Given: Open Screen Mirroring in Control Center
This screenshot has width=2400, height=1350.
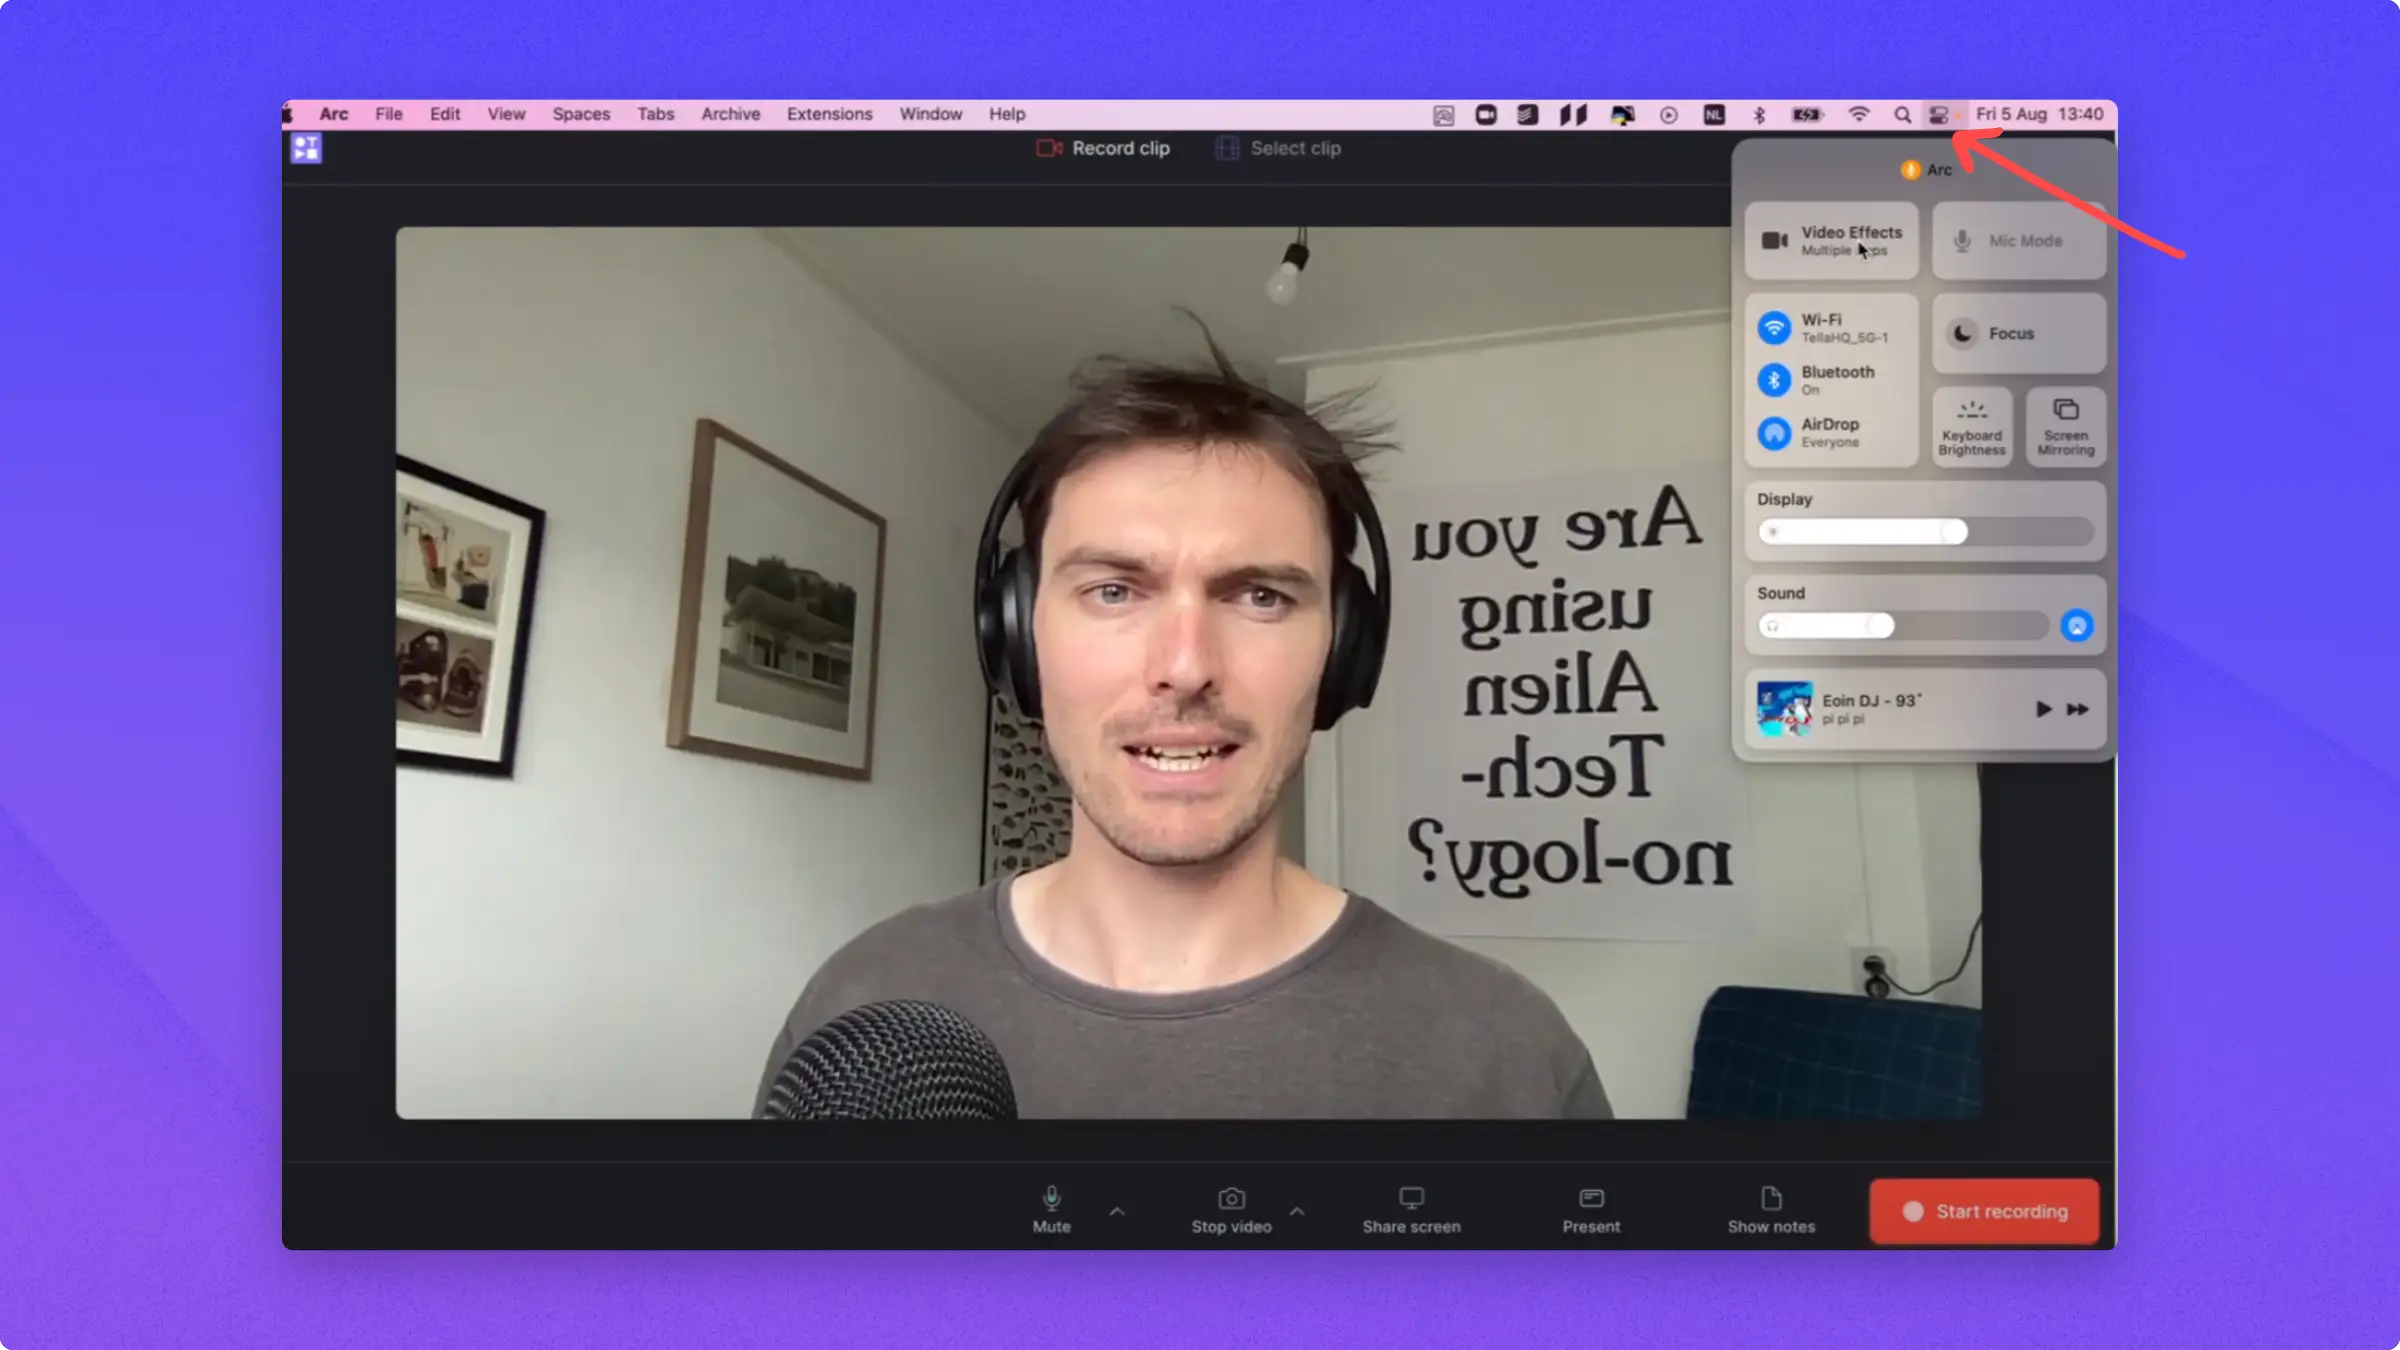Looking at the screenshot, I should [2065, 427].
